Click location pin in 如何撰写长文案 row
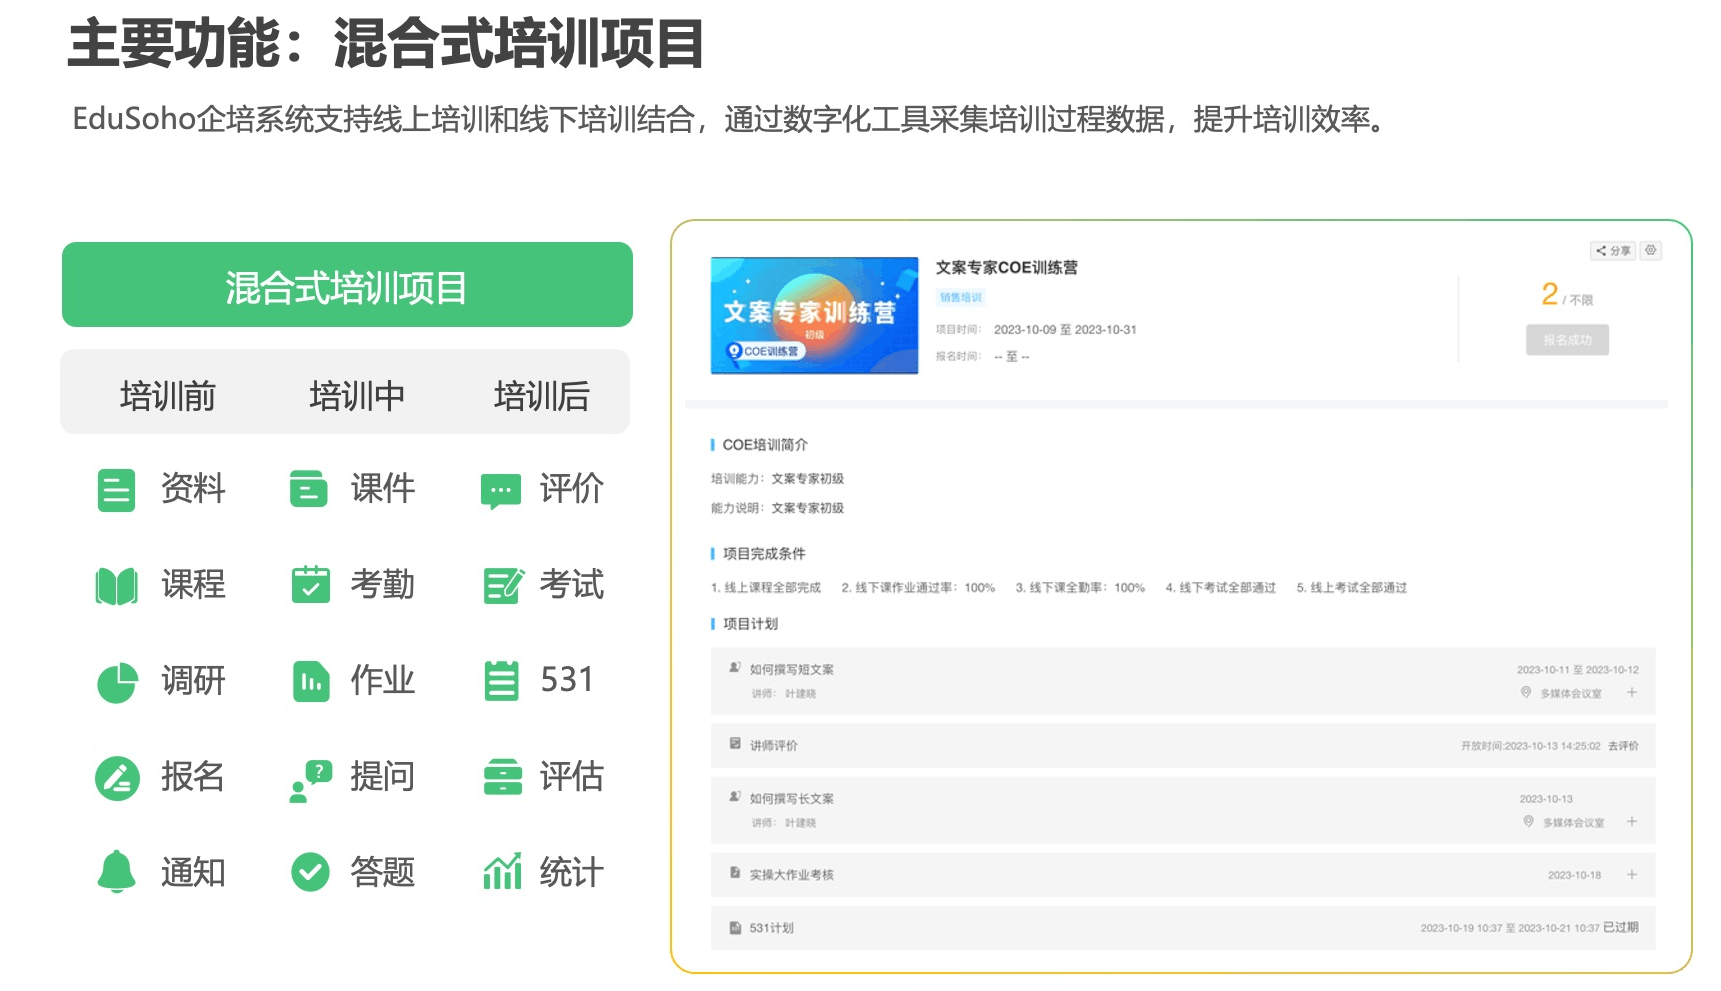 (x=1528, y=821)
